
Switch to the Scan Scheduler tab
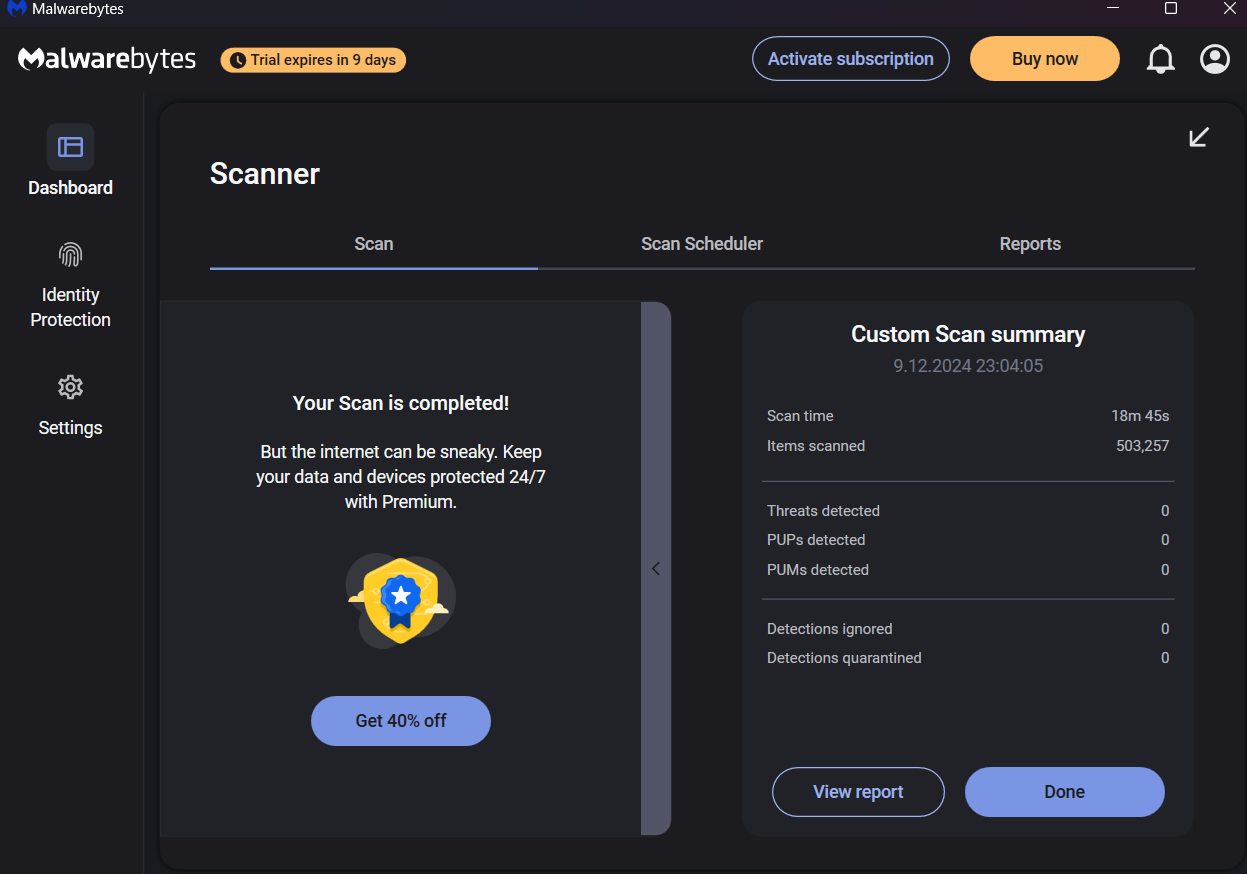(702, 244)
